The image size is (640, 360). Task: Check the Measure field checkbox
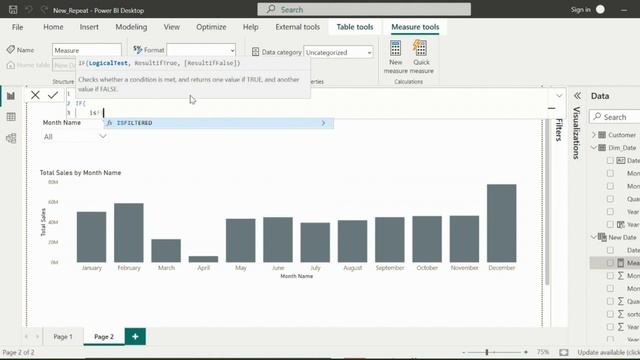(610, 263)
